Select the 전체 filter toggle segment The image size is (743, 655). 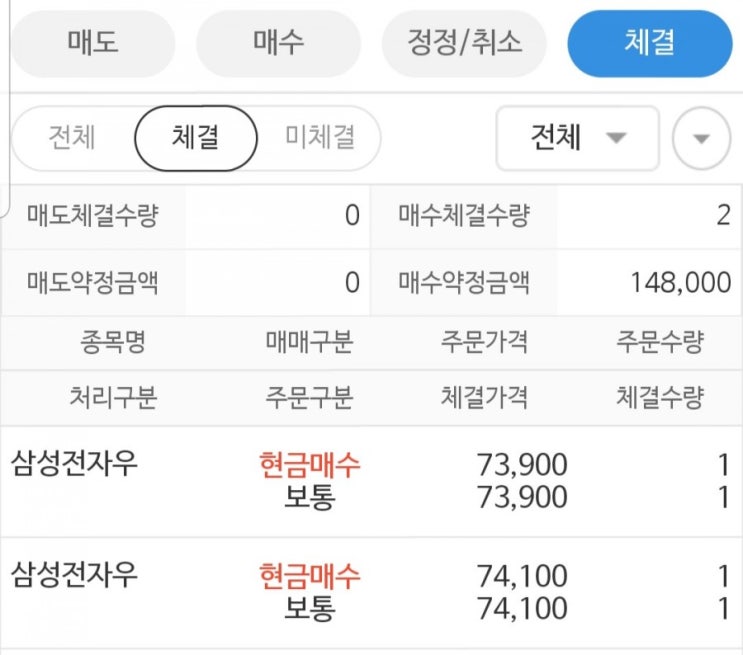click(x=72, y=137)
